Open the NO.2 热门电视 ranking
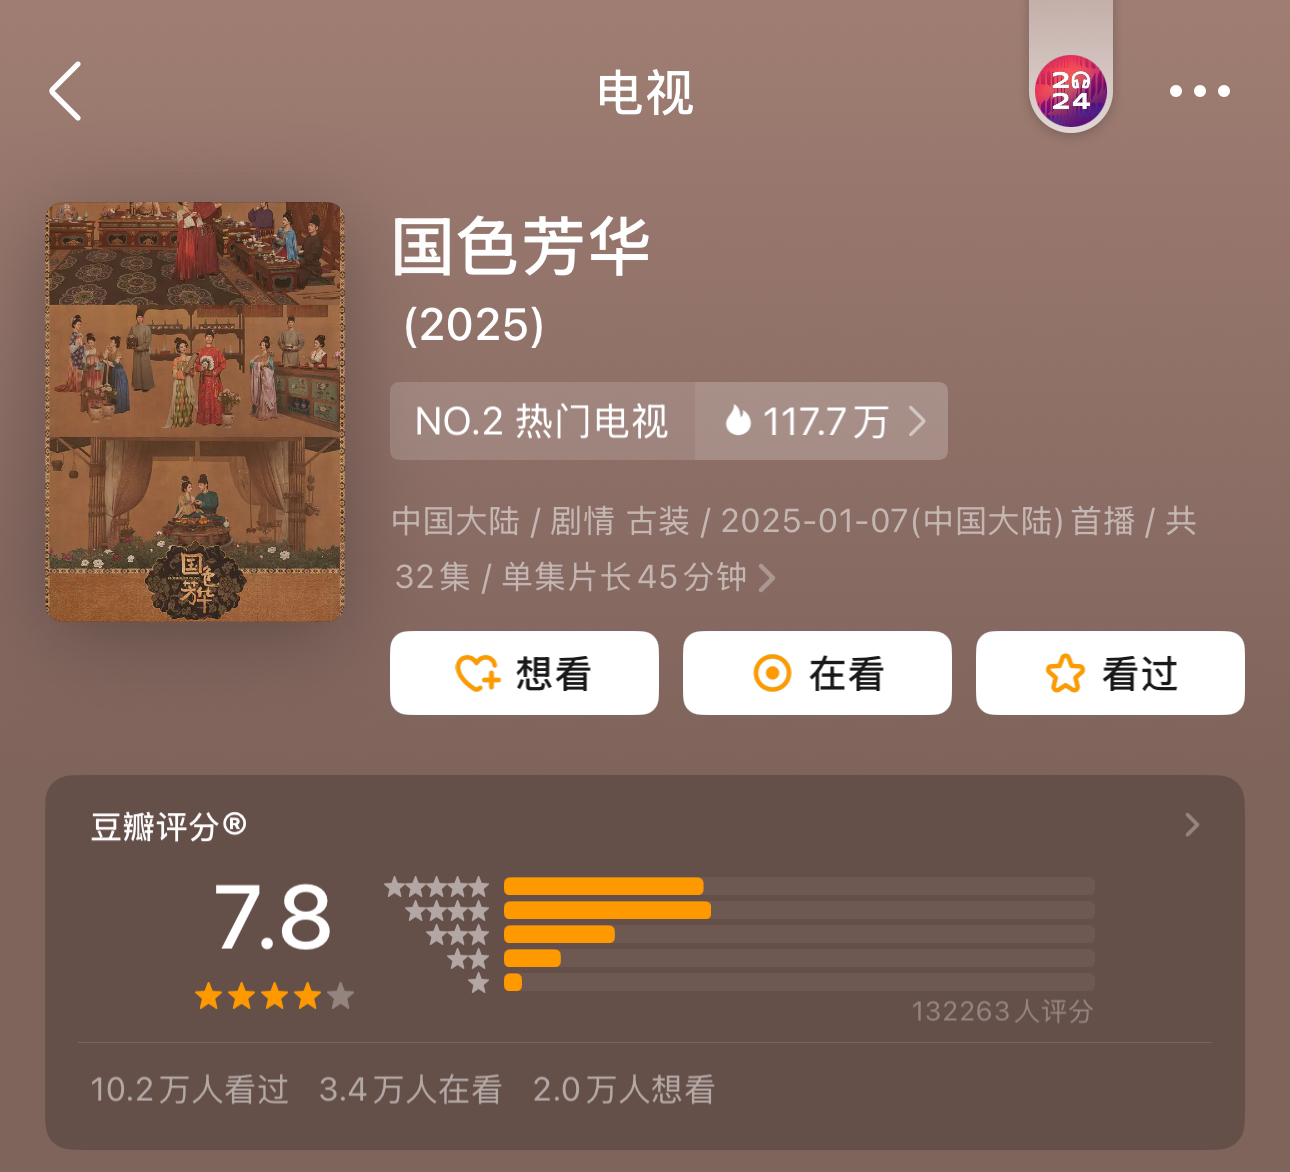This screenshot has width=1290, height=1172. pyautogui.click(x=542, y=421)
